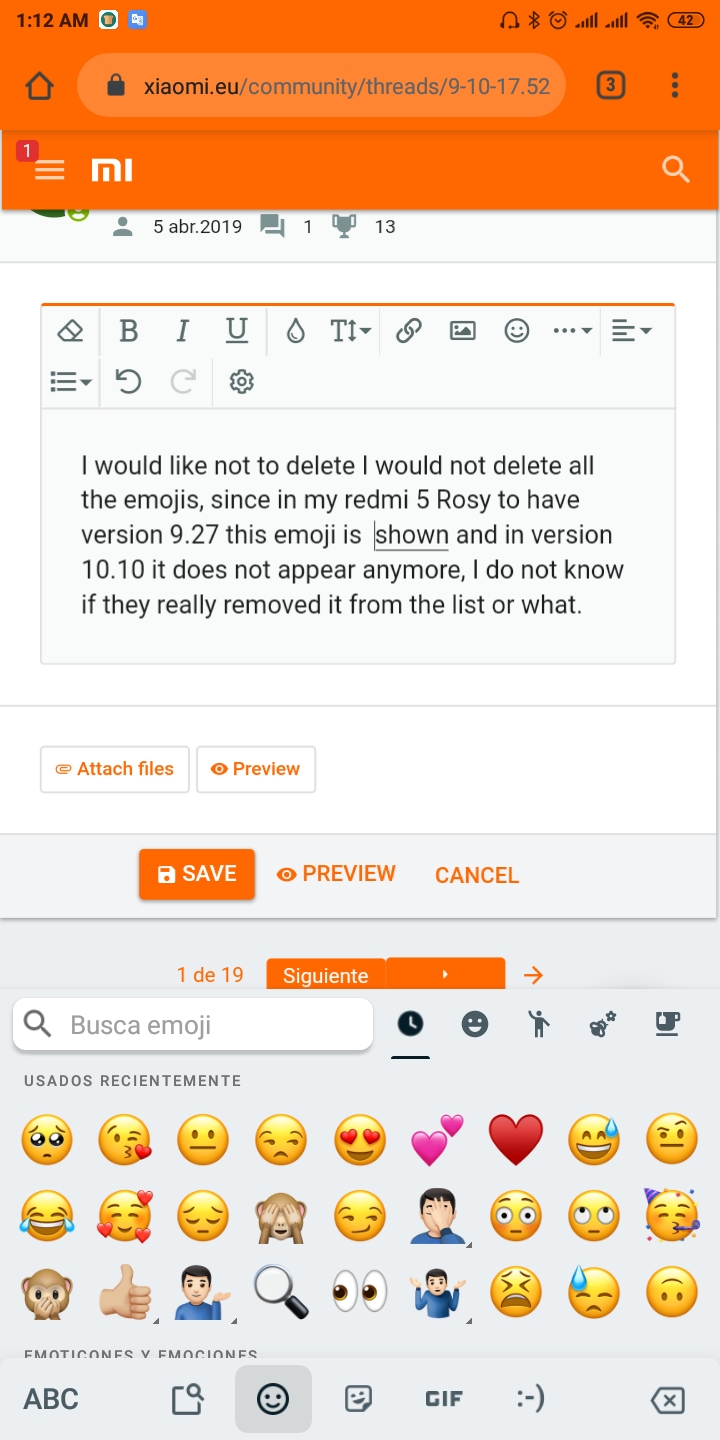This screenshot has width=720, height=1440.
Task: Tap the site search magnifier icon
Action: coord(676,169)
